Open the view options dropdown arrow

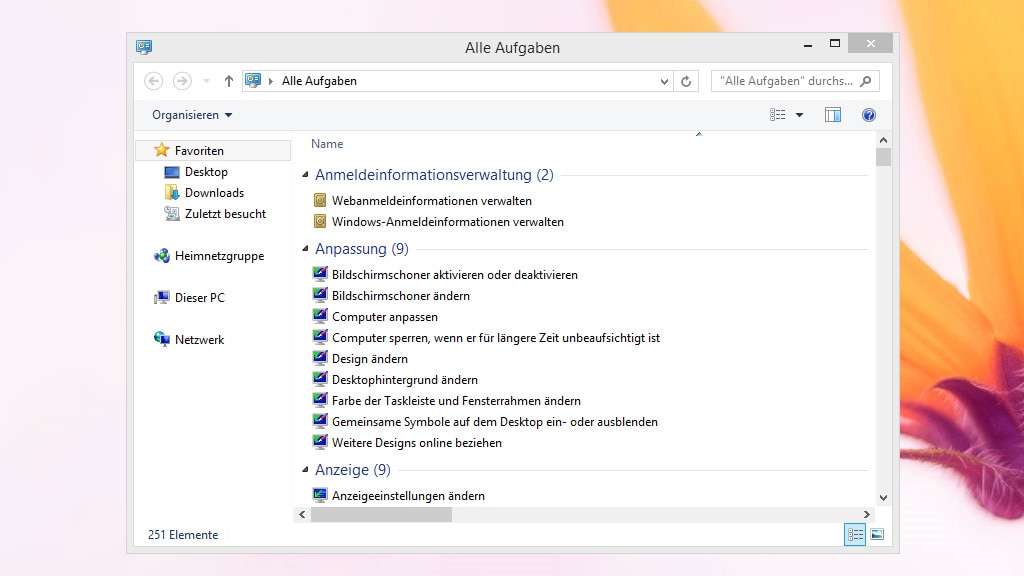coord(799,115)
